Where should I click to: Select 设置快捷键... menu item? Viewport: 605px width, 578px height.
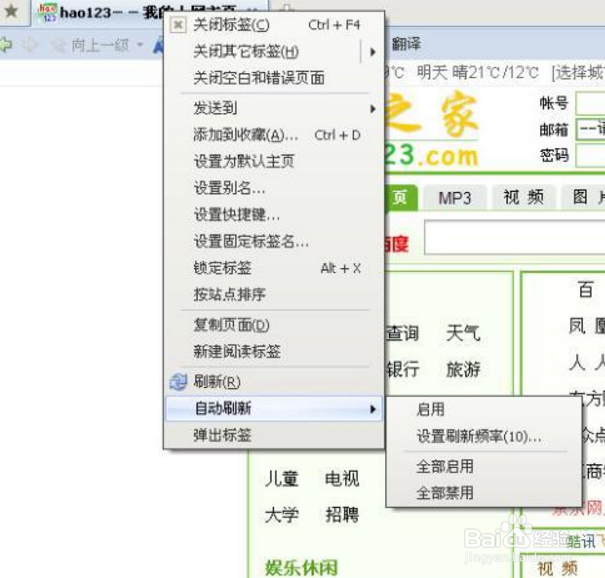274,215
